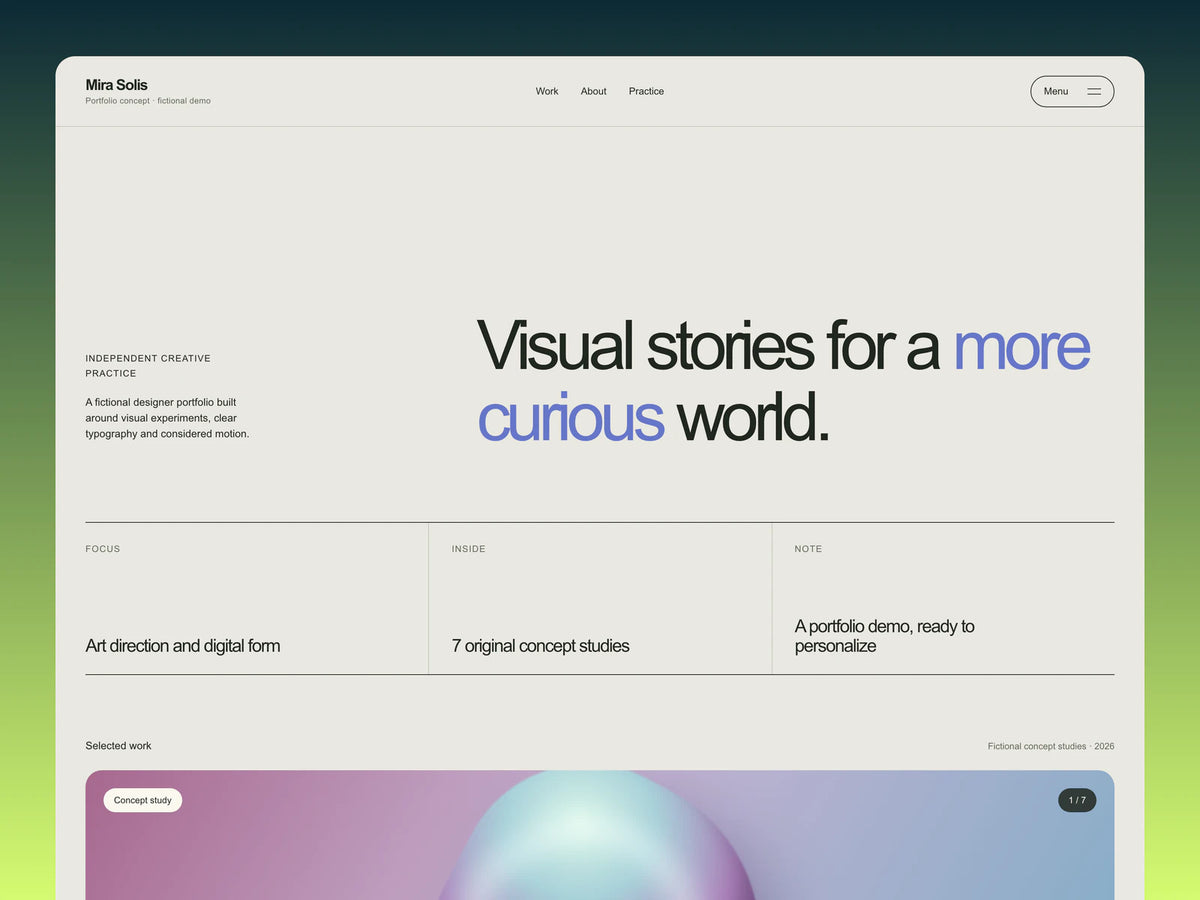Click the purple 'curious' headline word
The height and width of the screenshot is (900, 1200).
coord(570,418)
